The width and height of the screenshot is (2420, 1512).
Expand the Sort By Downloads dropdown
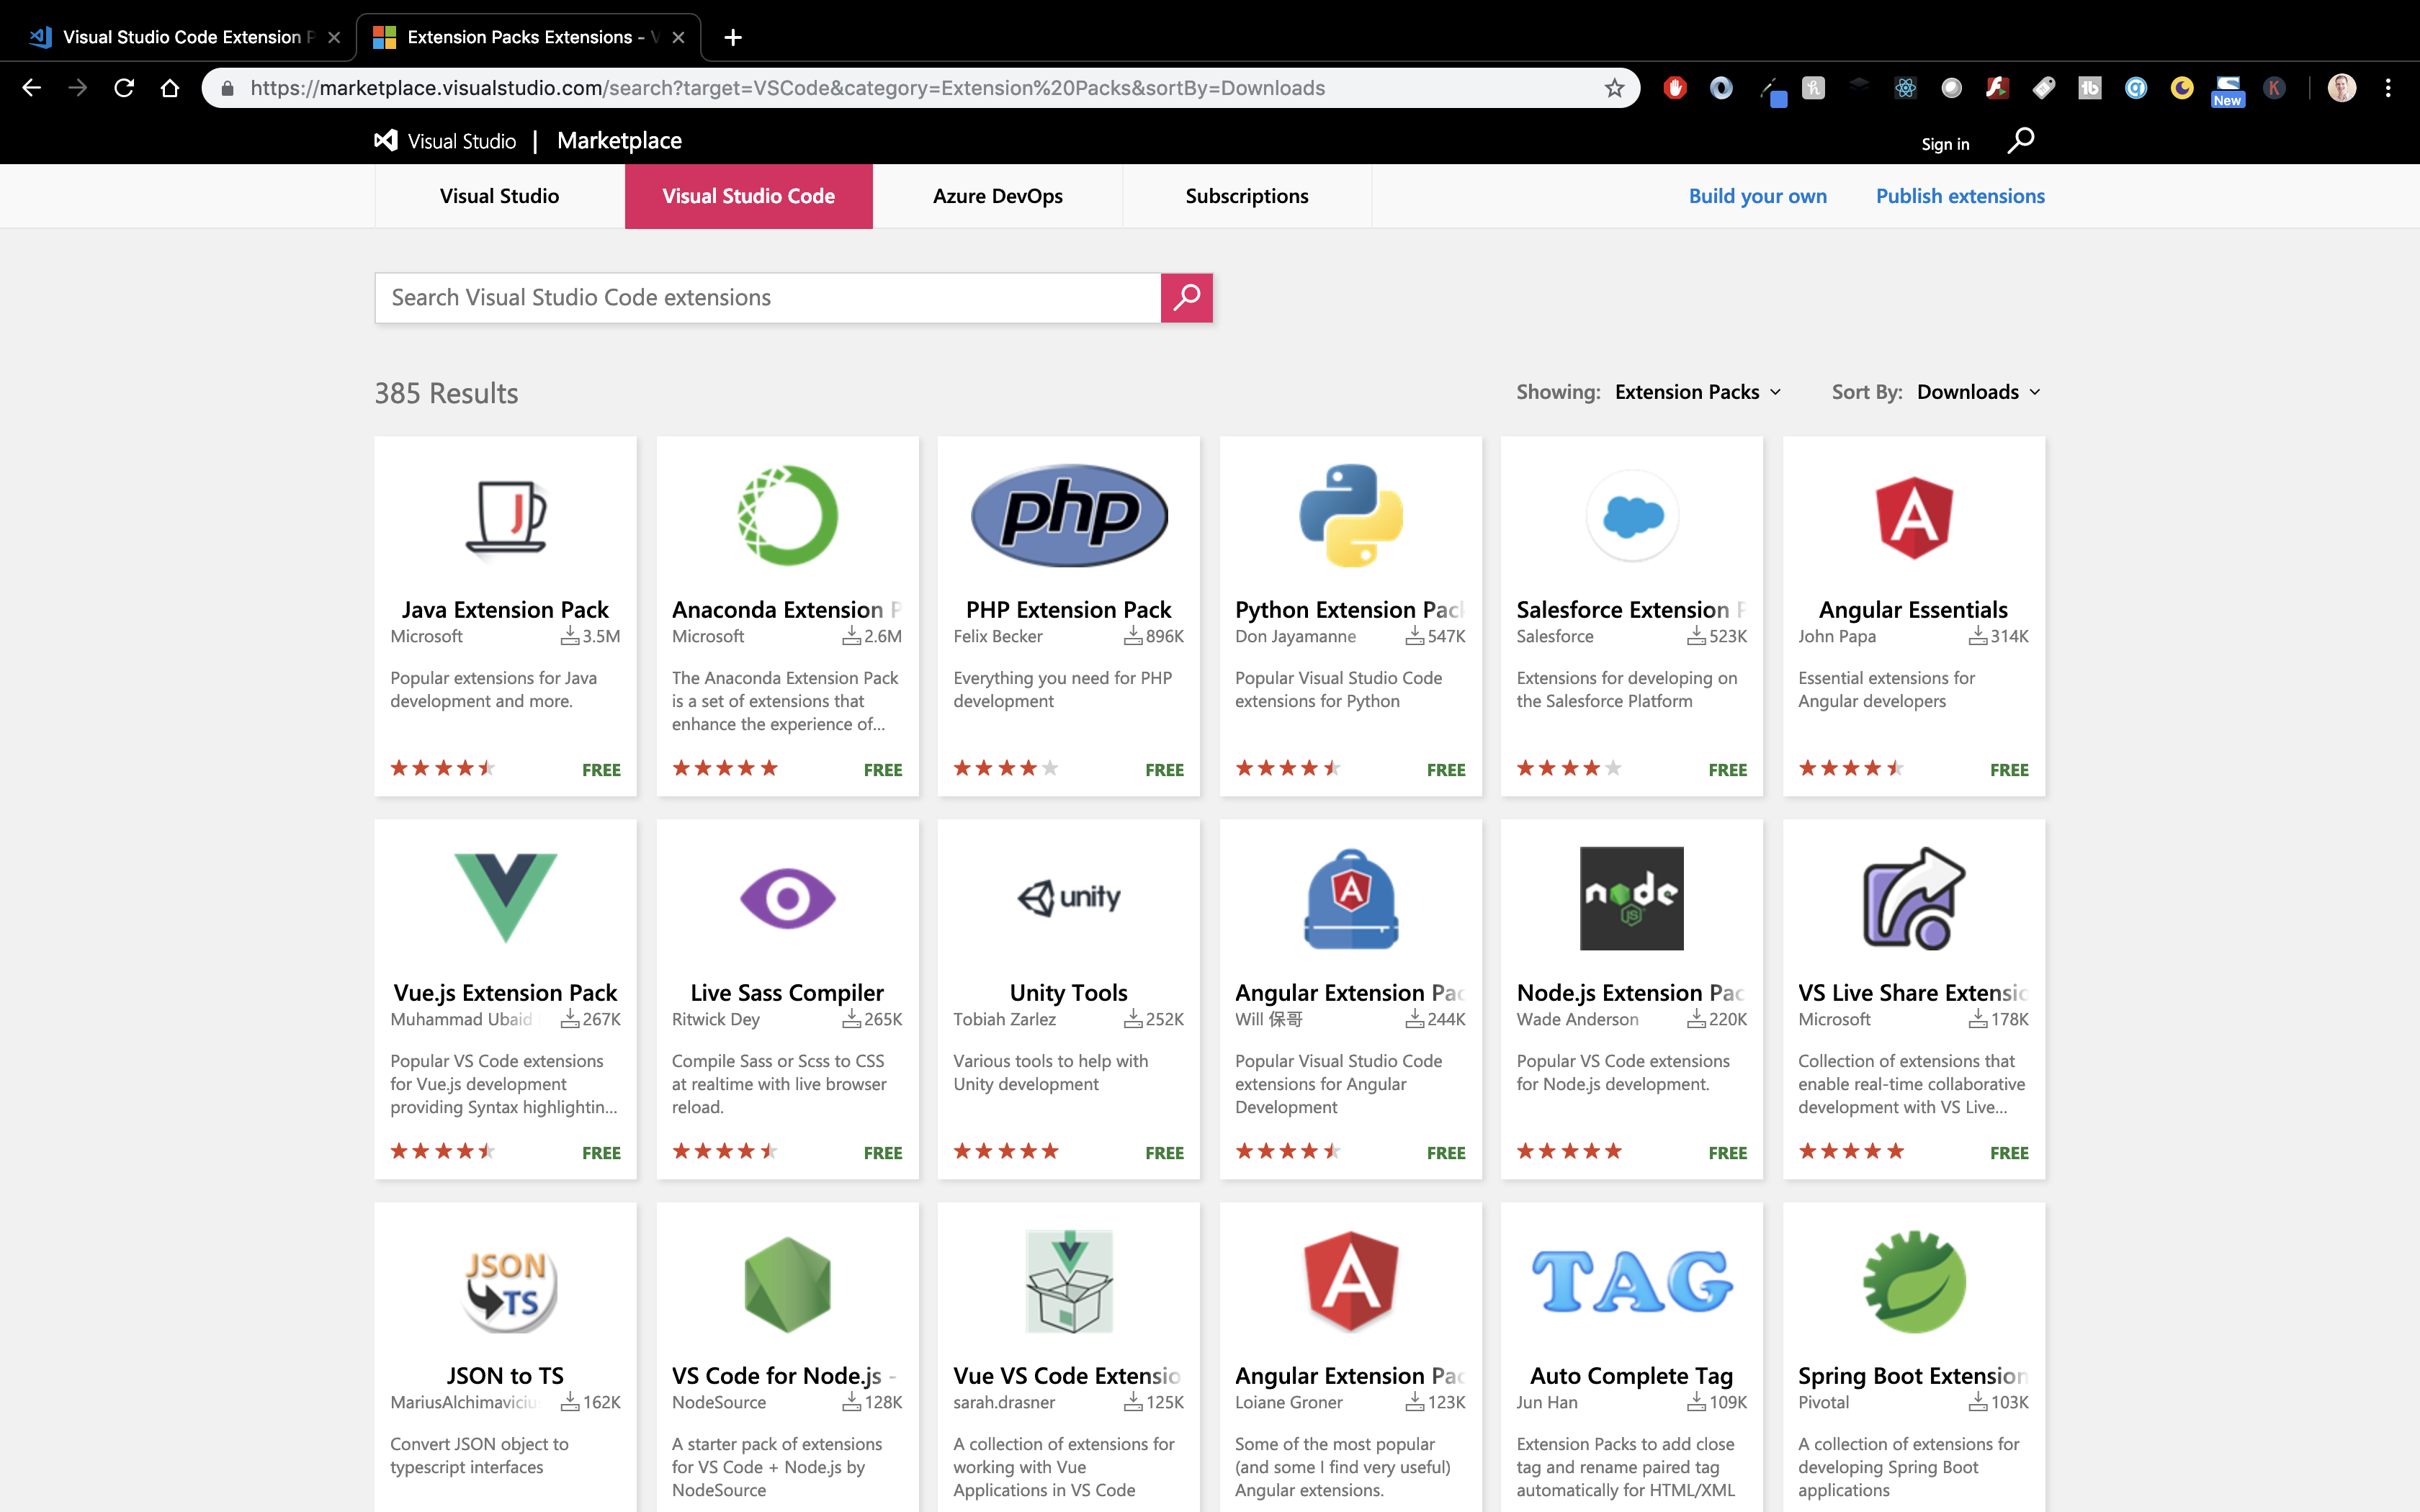click(x=1979, y=392)
